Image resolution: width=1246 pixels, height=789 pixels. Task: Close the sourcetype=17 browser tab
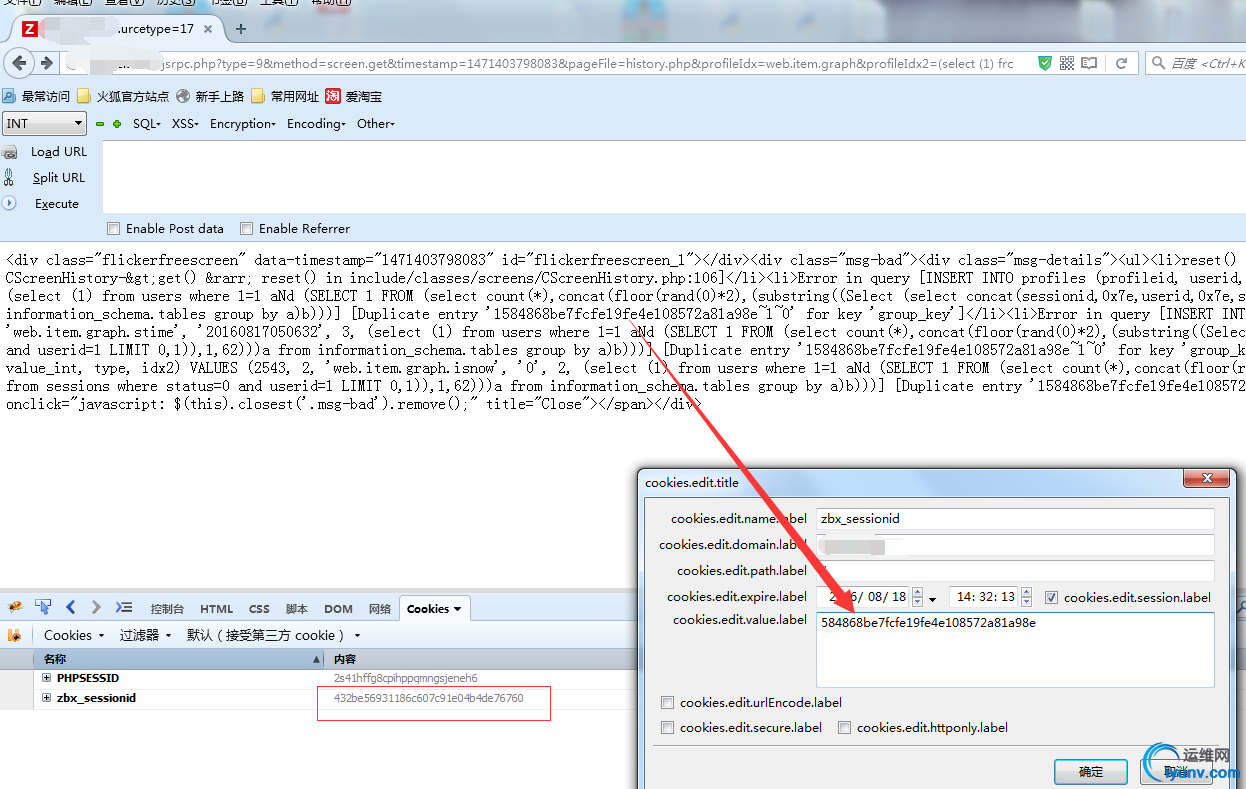tap(209, 29)
